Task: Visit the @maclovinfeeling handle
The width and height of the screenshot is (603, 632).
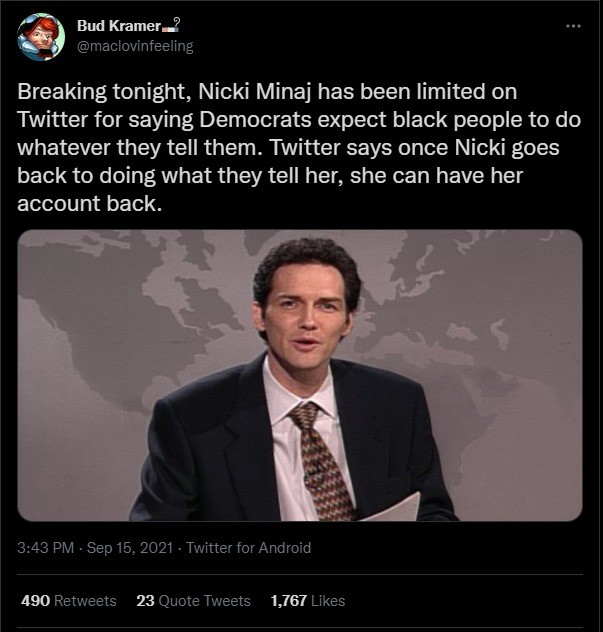Action: tap(135, 46)
